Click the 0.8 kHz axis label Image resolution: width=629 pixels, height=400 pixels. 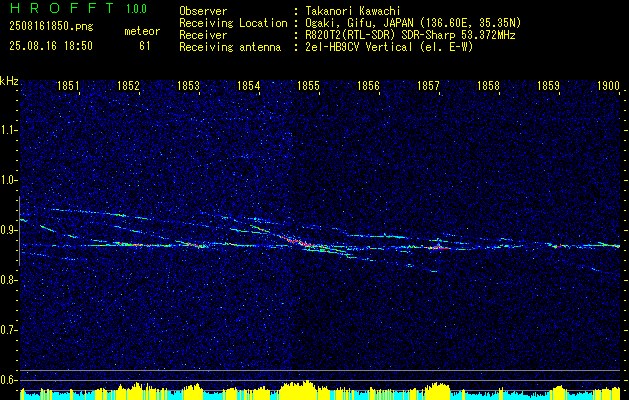pyautogui.click(x=7, y=280)
